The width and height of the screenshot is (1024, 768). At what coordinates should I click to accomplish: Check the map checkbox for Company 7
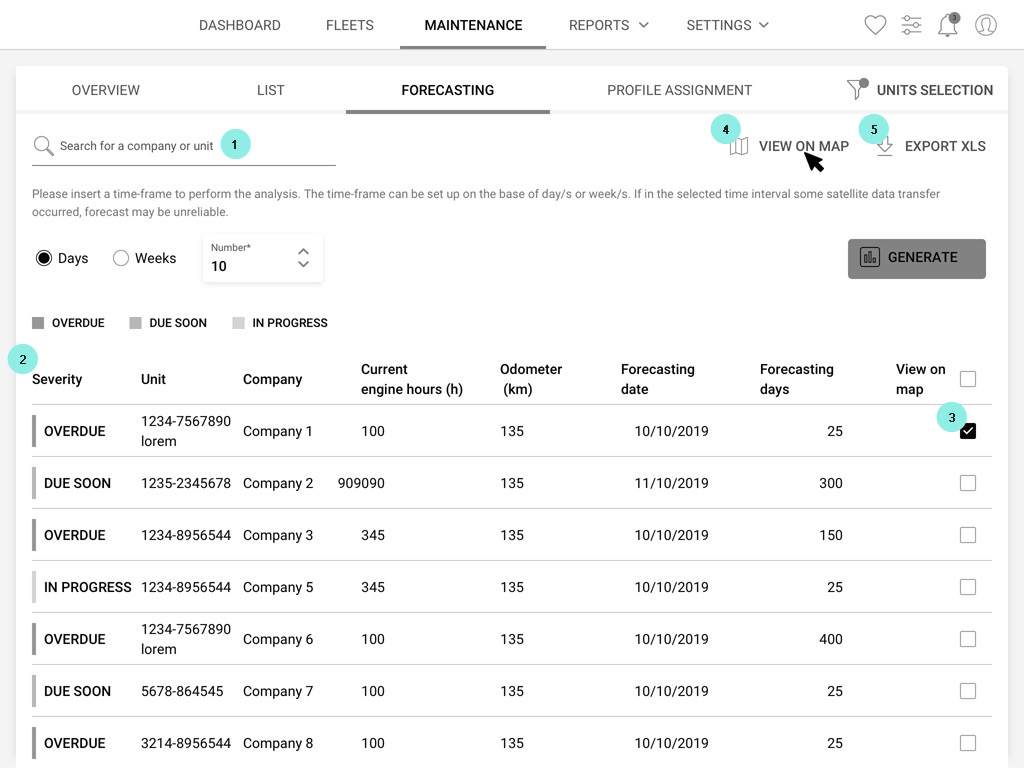[968, 691]
